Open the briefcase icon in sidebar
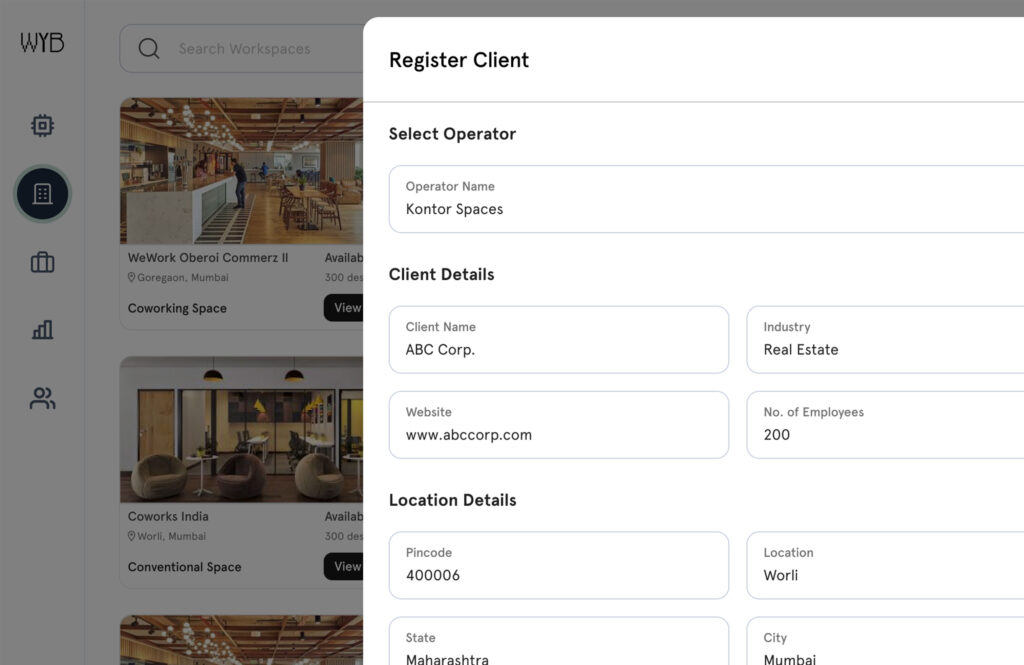Viewport: 1024px width, 665px height. click(42, 262)
